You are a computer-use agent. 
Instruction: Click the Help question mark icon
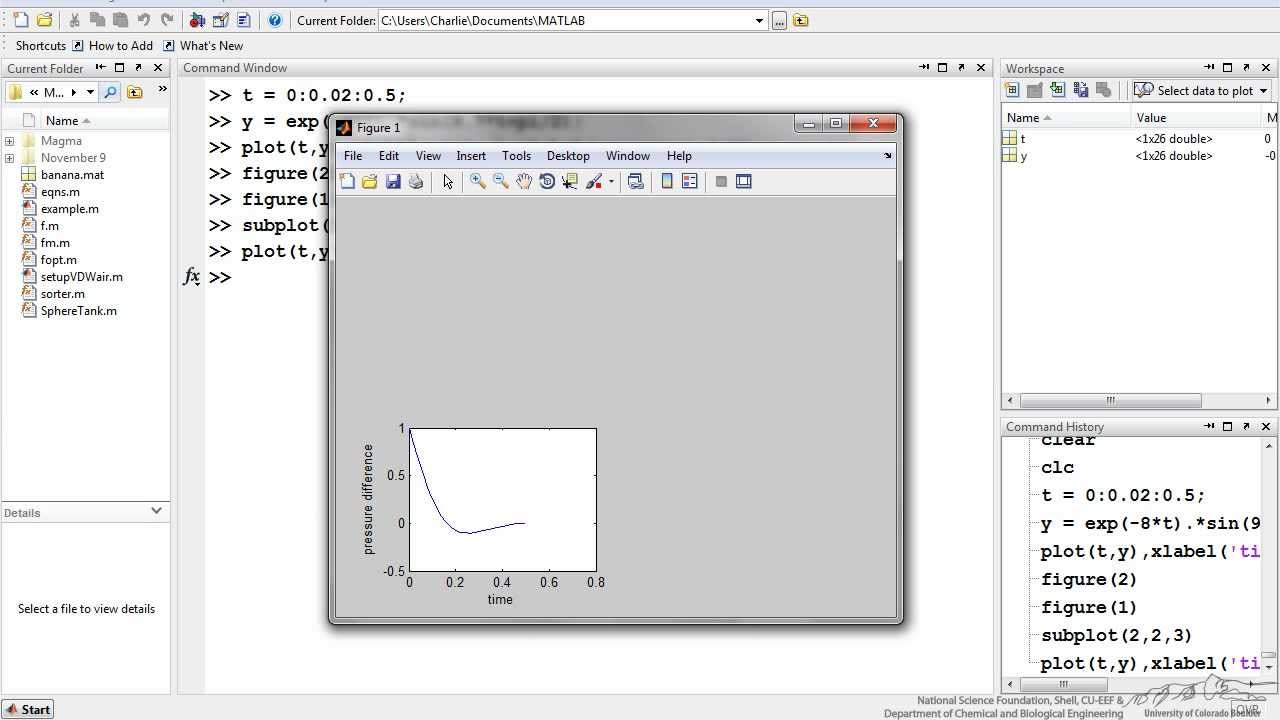click(x=275, y=20)
